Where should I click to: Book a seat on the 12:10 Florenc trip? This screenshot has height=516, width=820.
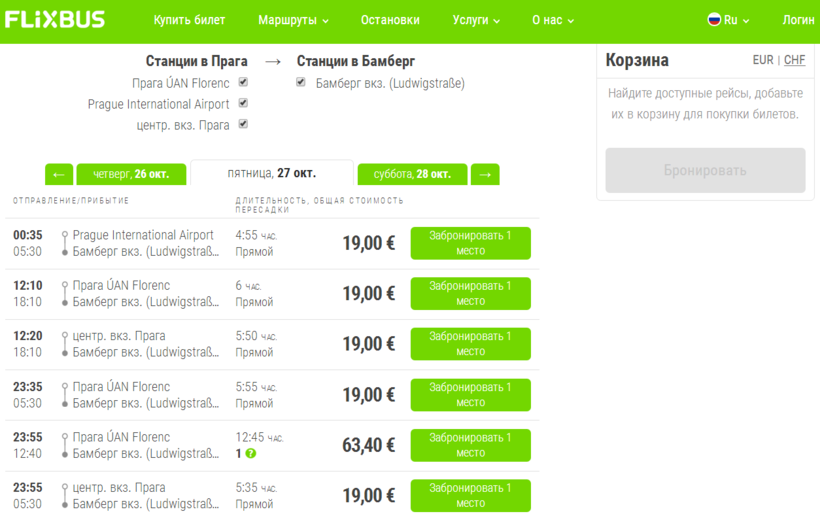tap(471, 293)
